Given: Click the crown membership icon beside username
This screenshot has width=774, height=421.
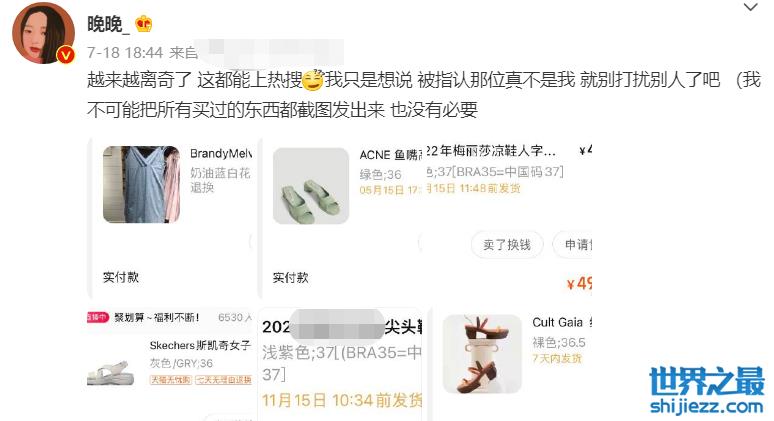Looking at the screenshot, I should click(144, 23).
